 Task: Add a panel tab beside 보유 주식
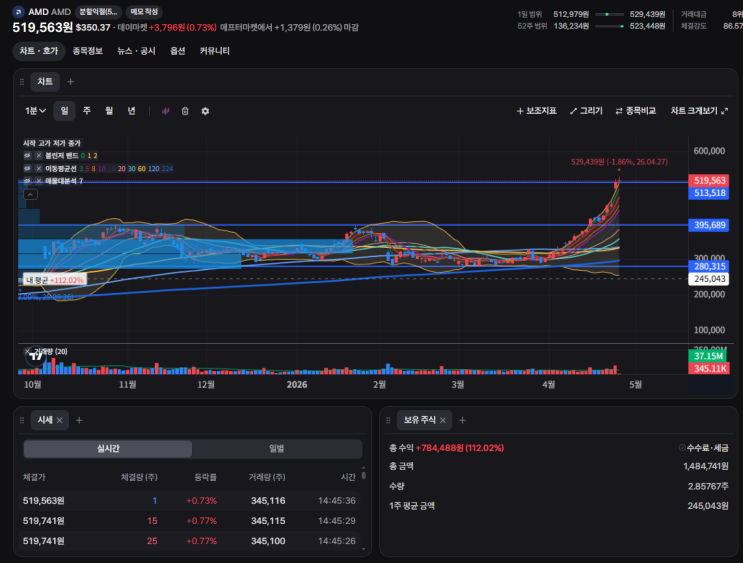coord(462,420)
